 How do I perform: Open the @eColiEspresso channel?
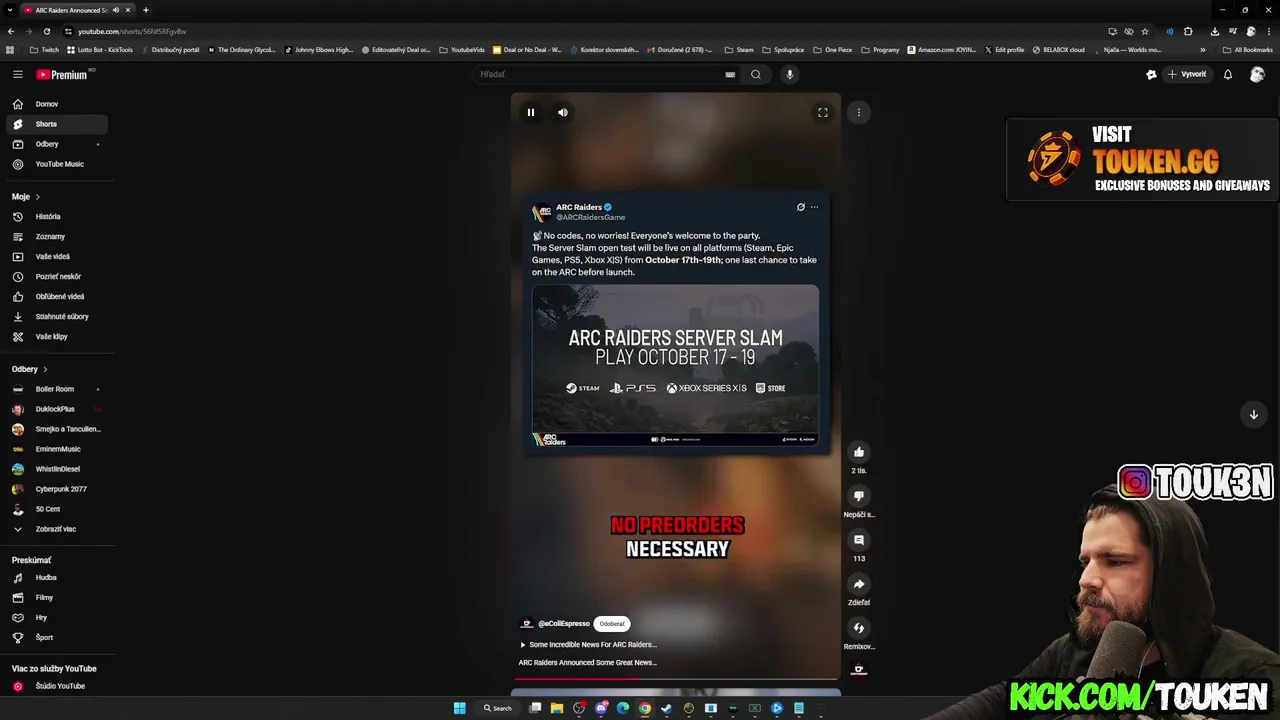(564, 624)
